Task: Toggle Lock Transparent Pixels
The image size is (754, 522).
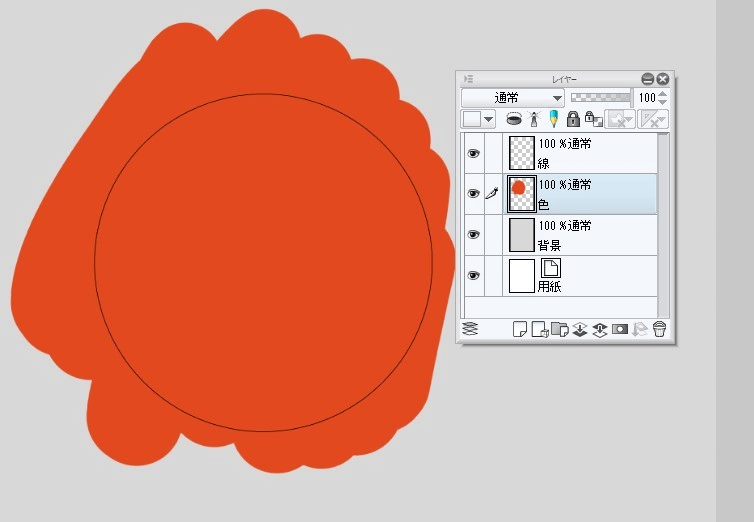Action: pyautogui.click(x=592, y=119)
